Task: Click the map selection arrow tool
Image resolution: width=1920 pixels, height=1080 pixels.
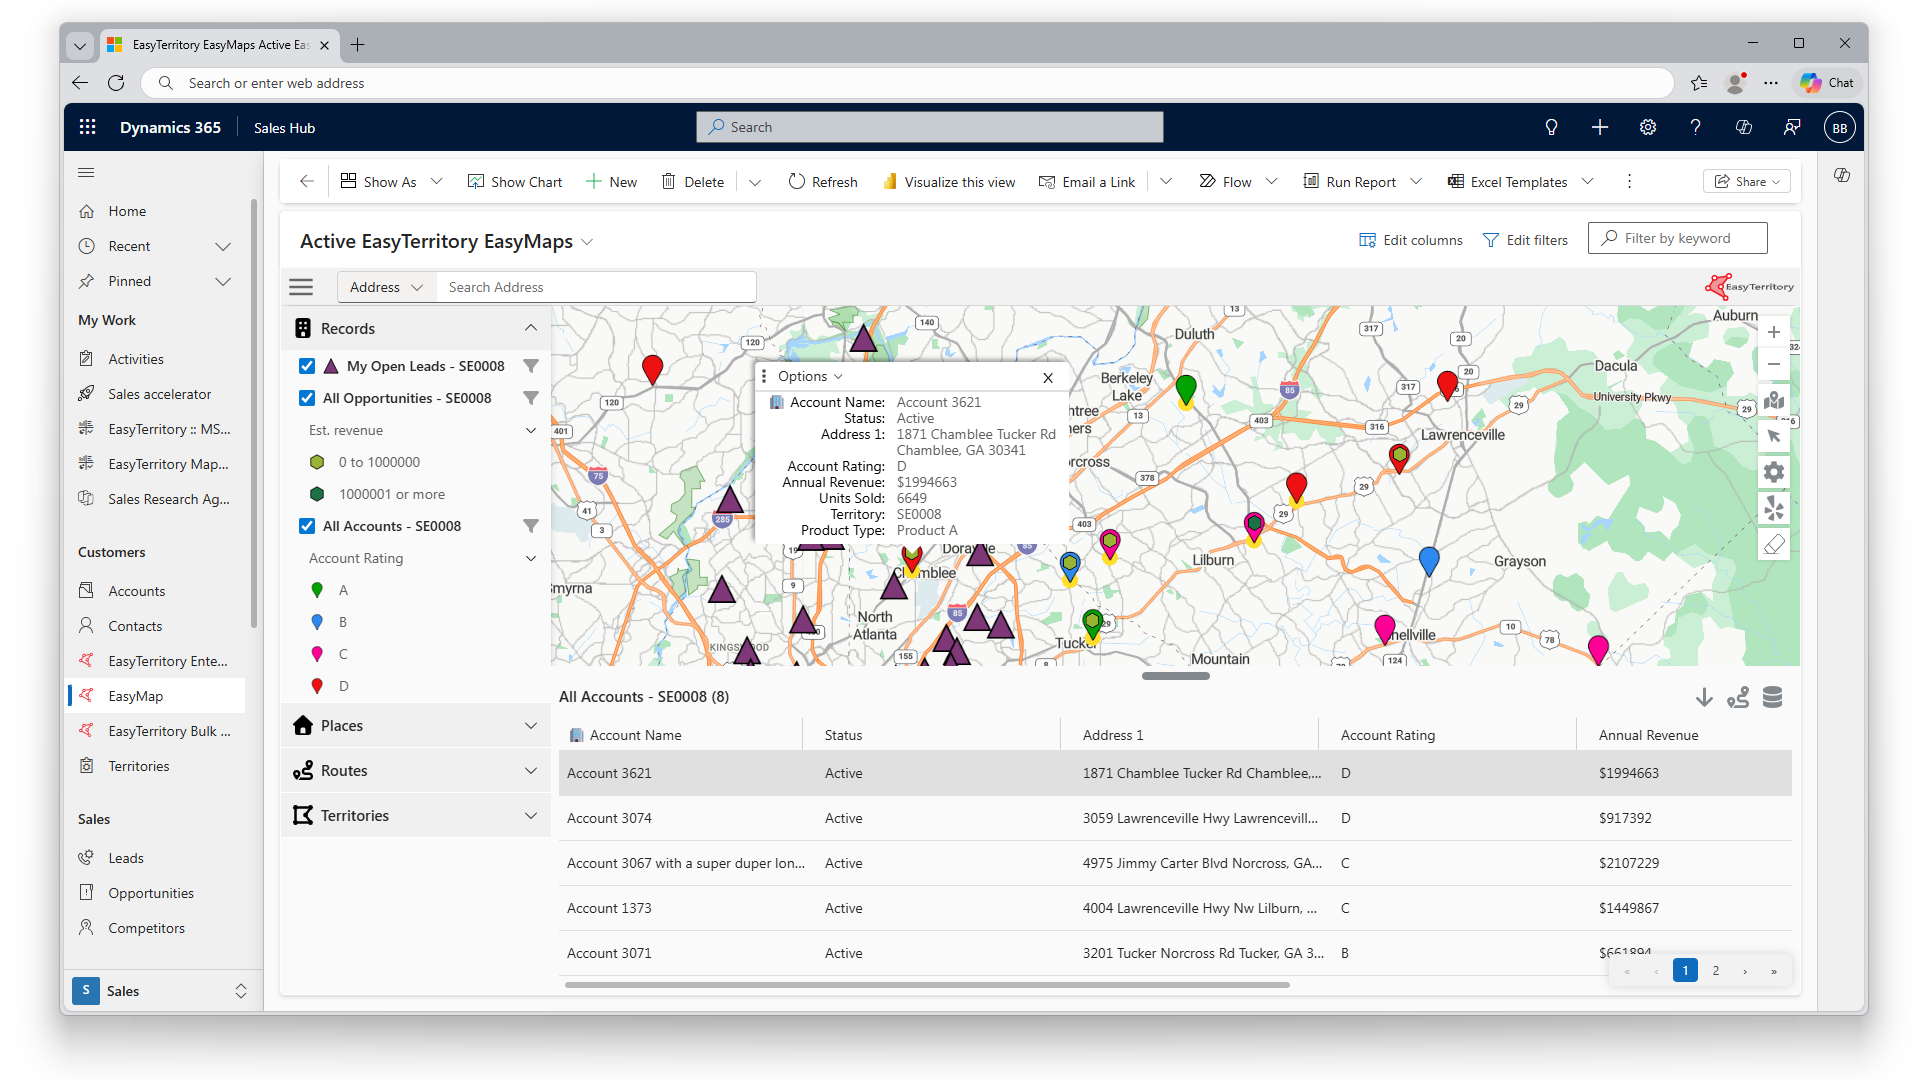Action: pyautogui.click(x=1774, y=436)
